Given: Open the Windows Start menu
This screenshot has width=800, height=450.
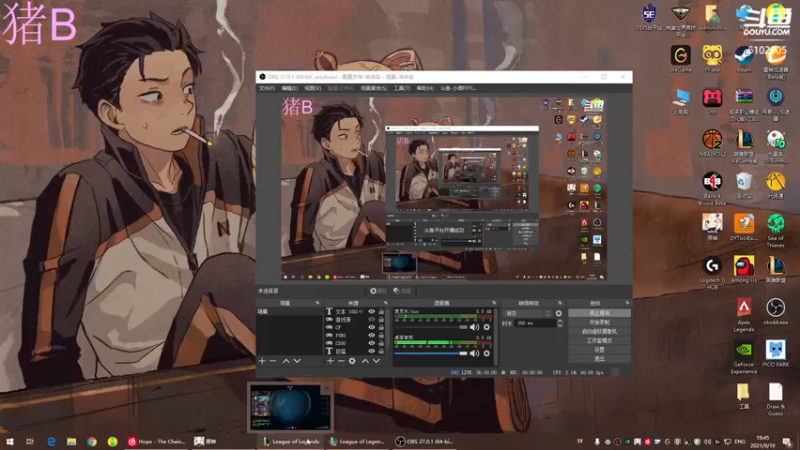Looking at the screenshot, I should pos(10,441).
